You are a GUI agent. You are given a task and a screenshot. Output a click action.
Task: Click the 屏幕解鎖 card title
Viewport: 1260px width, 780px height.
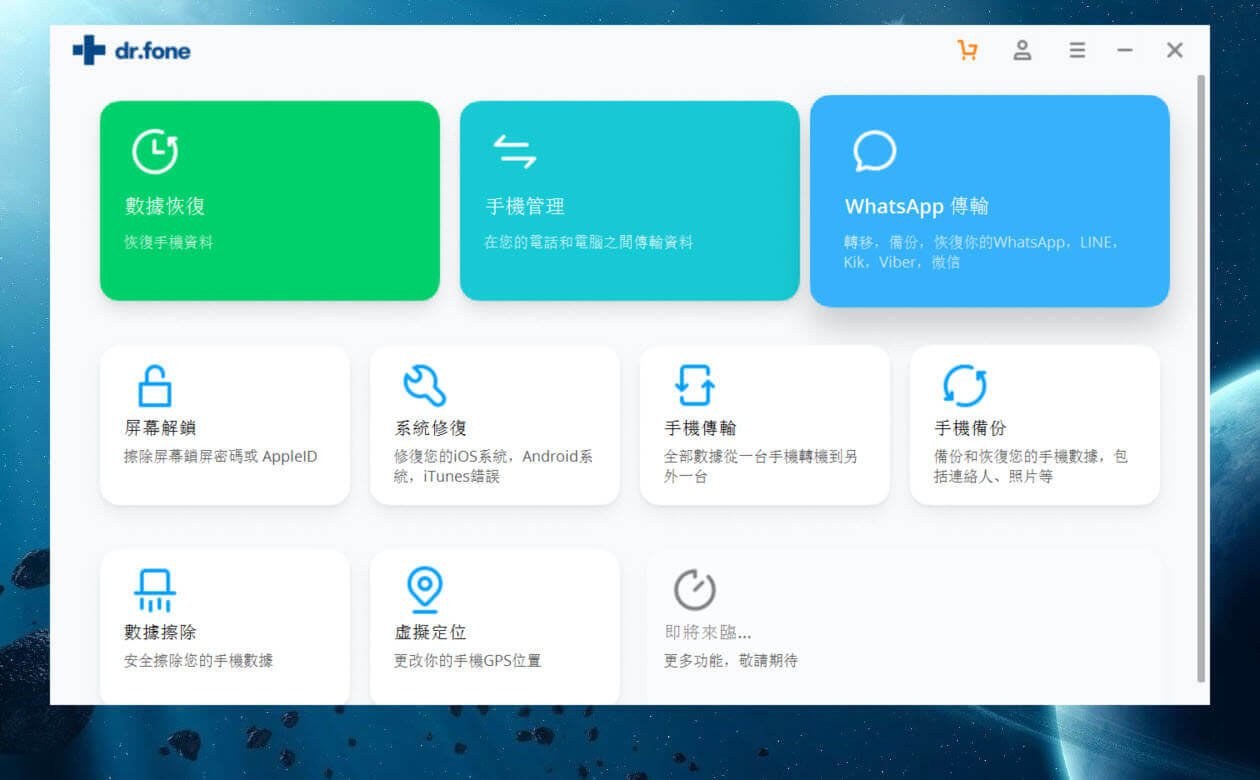pyautogui.click(x=160, y=428)
